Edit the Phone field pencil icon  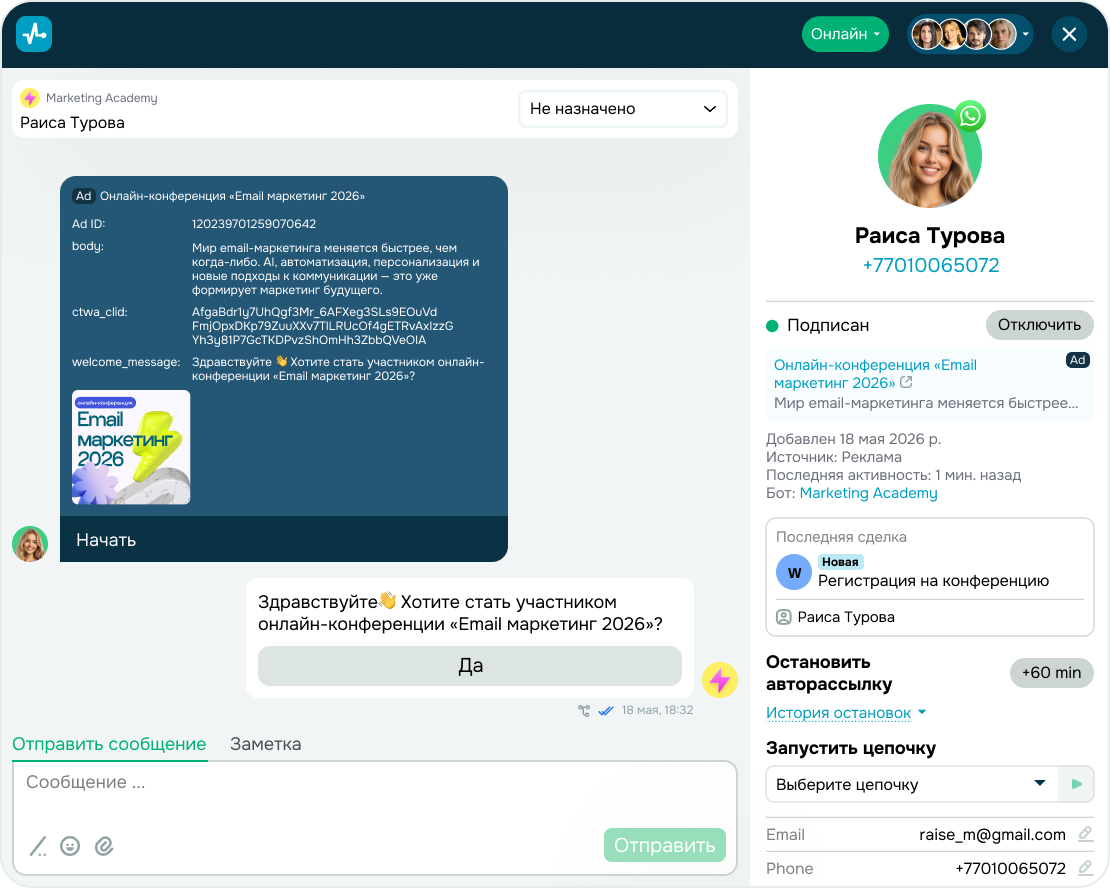tap(1085, 867)
